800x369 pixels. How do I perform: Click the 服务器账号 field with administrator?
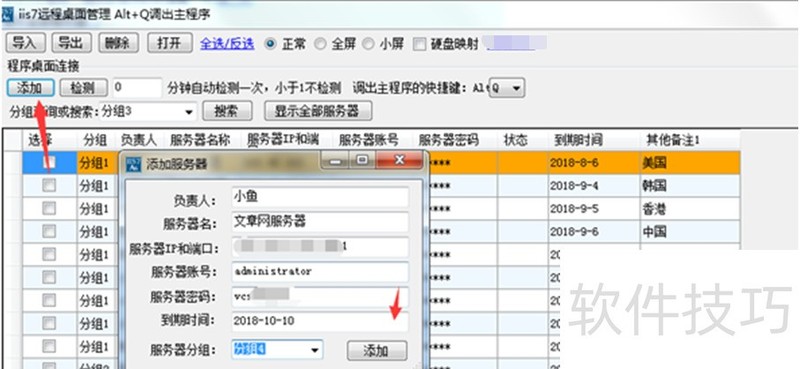click(x=320, y=272)
